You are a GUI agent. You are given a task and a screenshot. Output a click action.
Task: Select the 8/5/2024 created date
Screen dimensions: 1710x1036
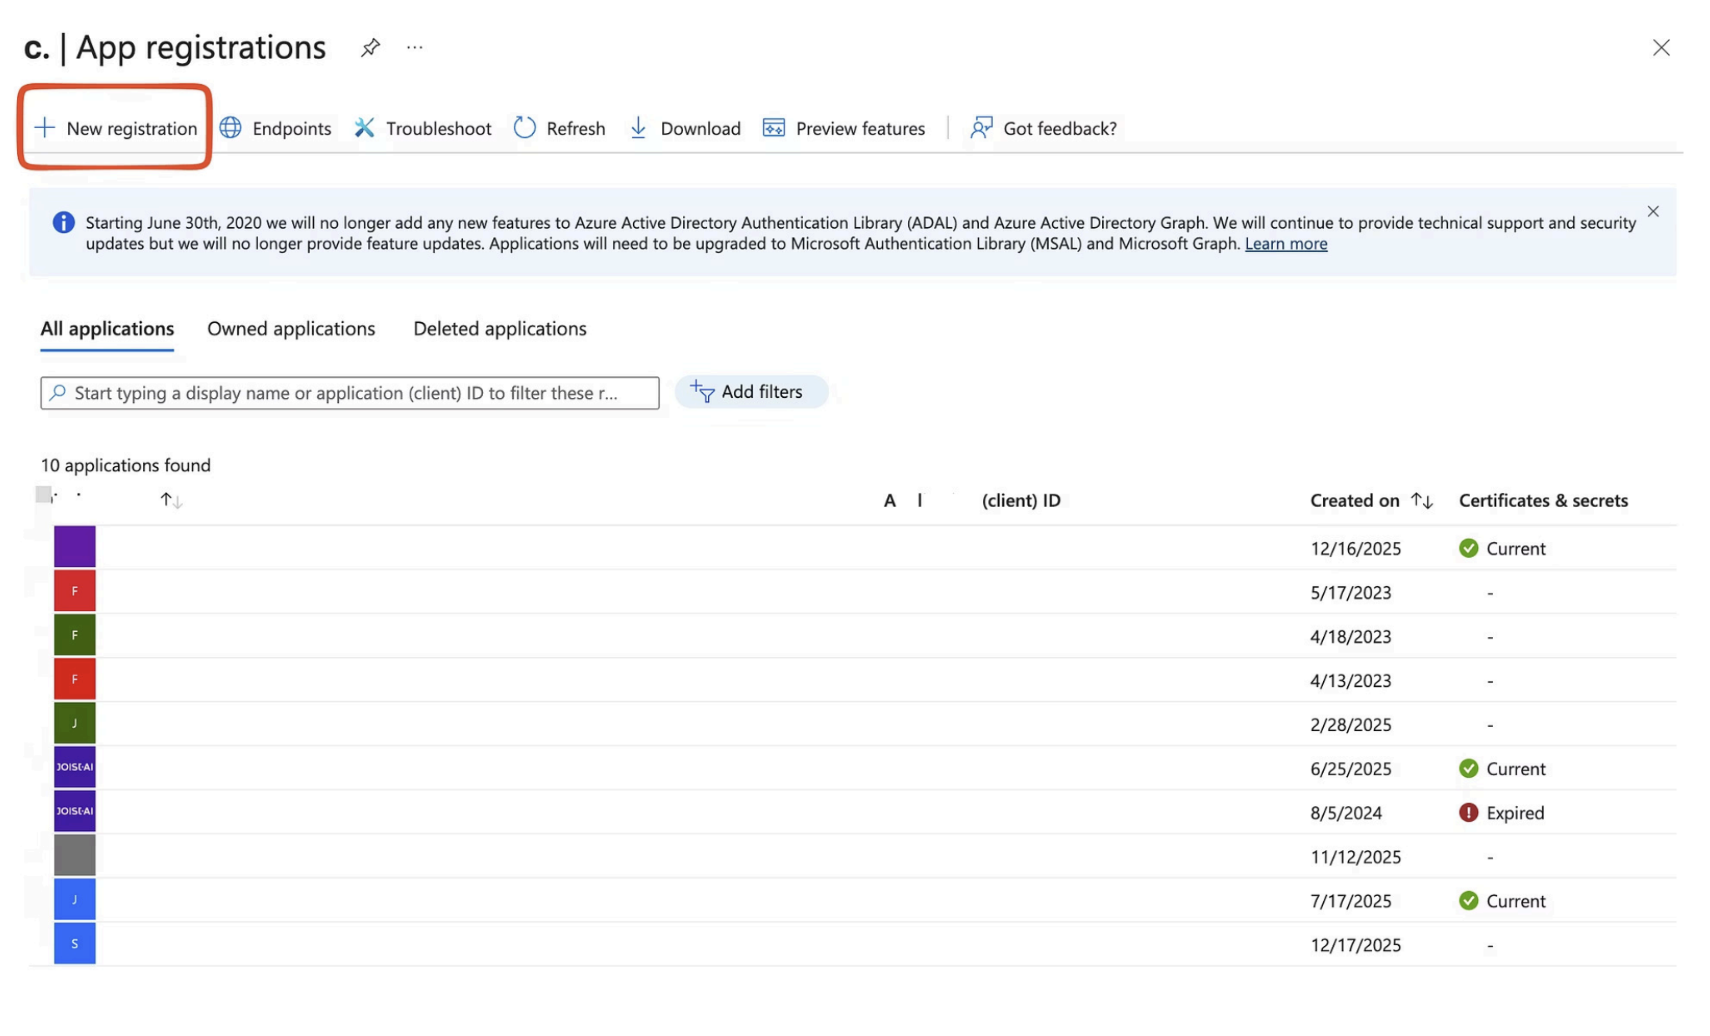1346,813
